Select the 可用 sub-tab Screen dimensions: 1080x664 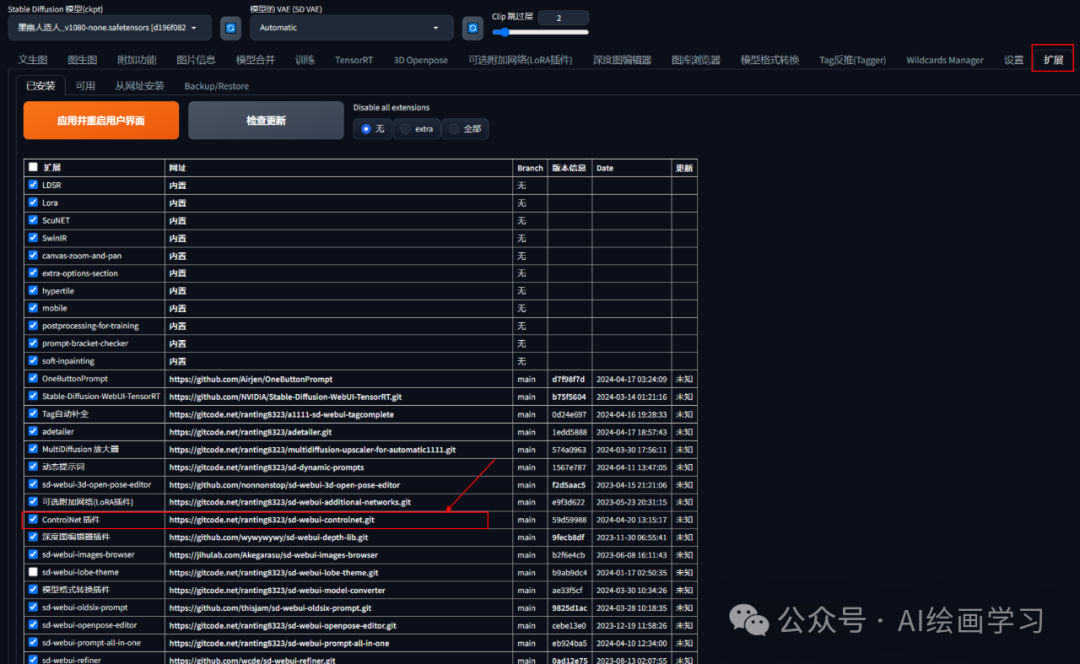[x=85, y=86]
